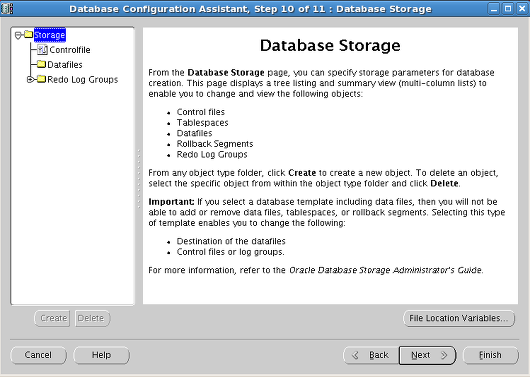Click the Redo Log Groups folder icon
The height and width of the screenshot is (377, 530).
click(41, 79)
